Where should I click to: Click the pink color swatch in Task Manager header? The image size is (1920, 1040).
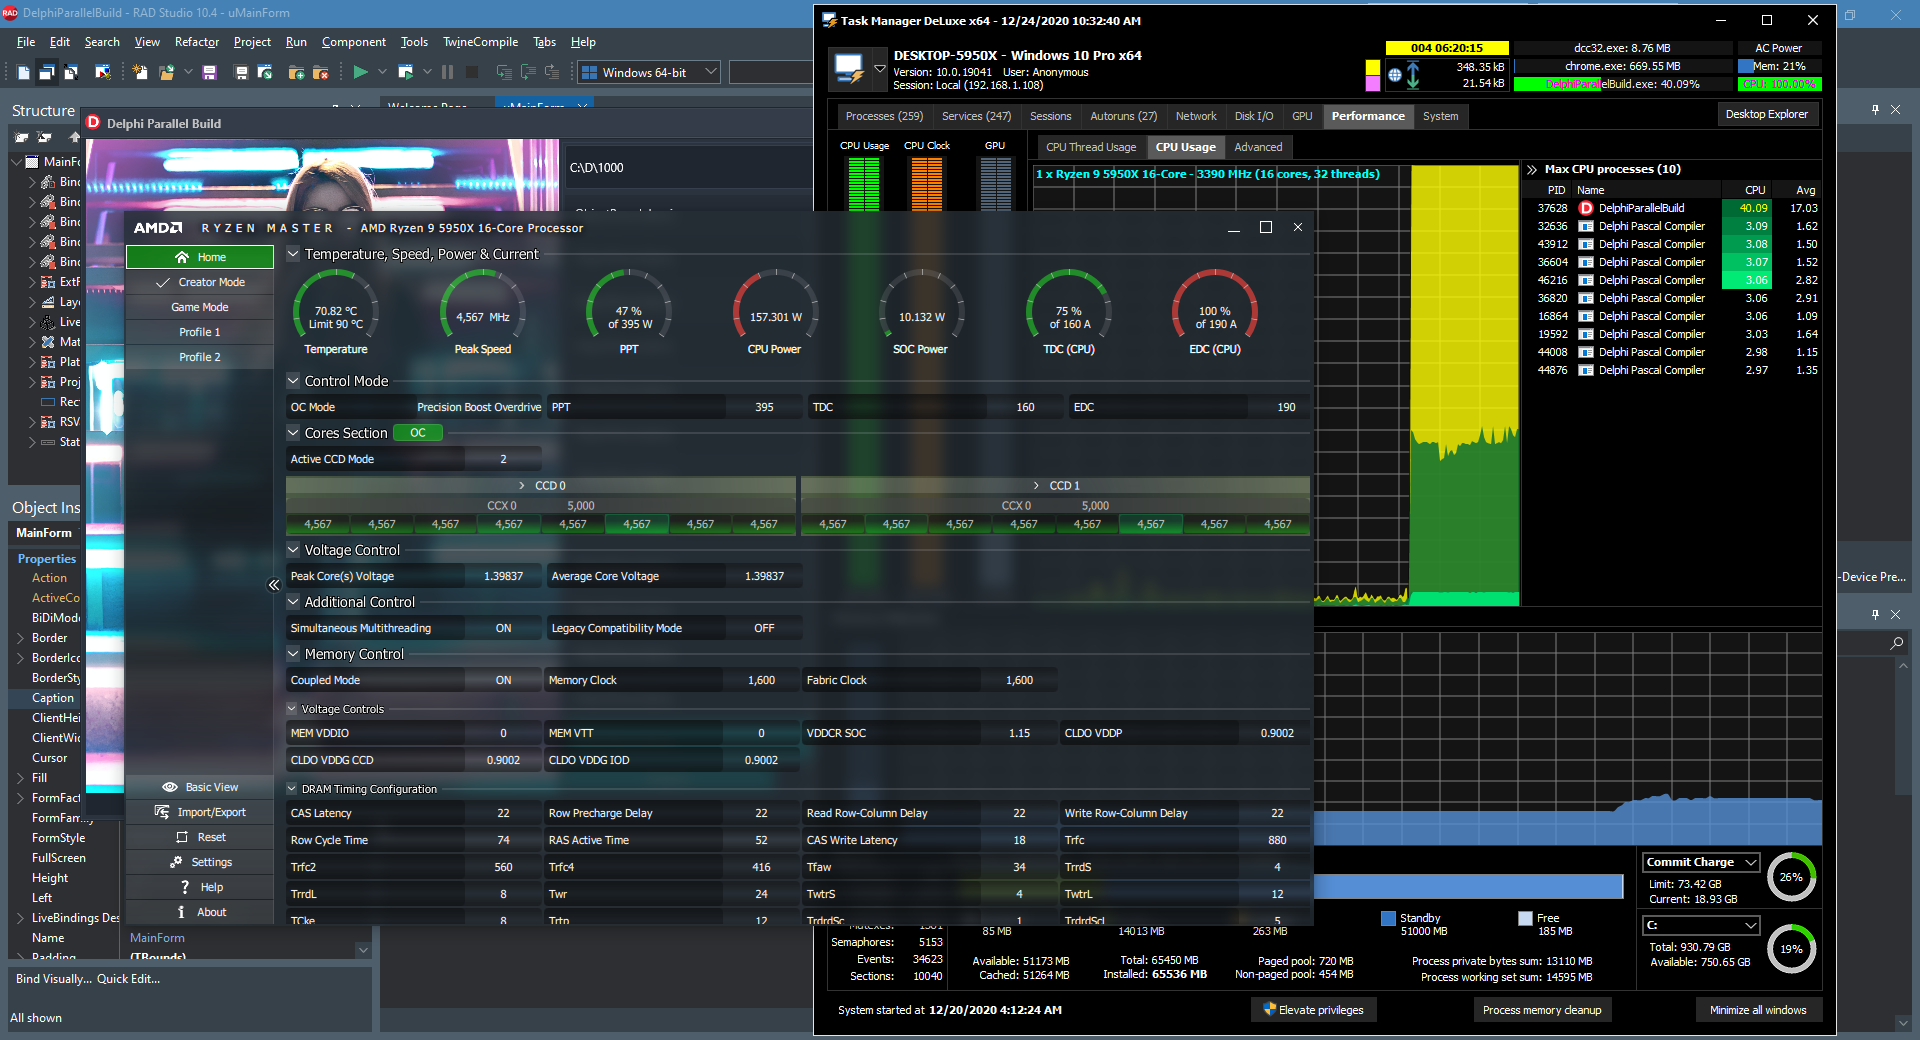[1373, 83]
